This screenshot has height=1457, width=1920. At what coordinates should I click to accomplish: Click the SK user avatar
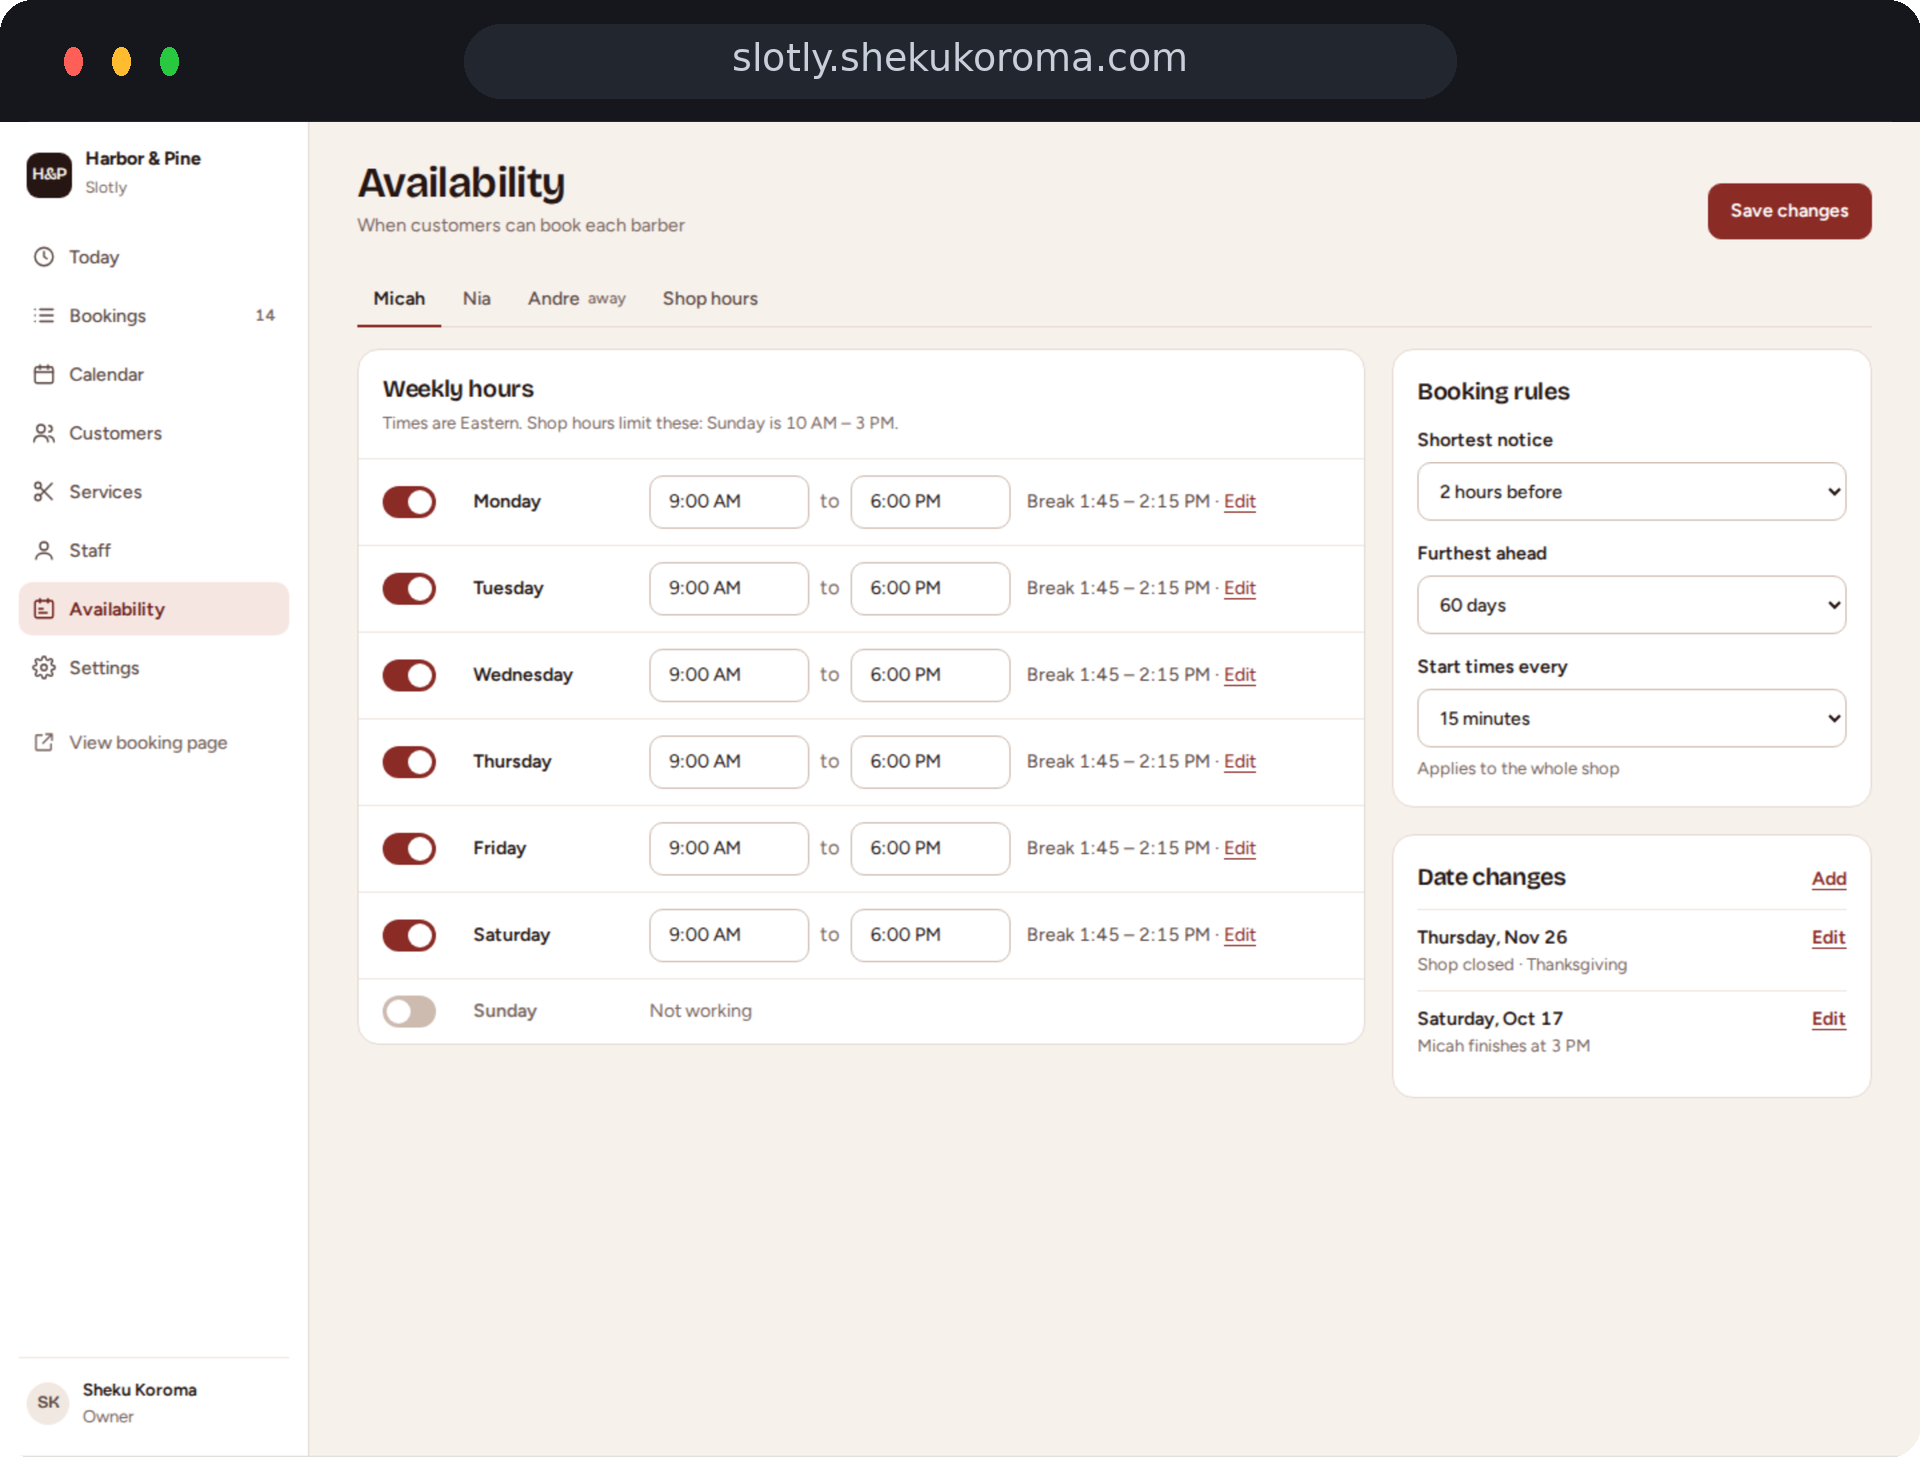pyautogui.click(x=48, y=1402)
